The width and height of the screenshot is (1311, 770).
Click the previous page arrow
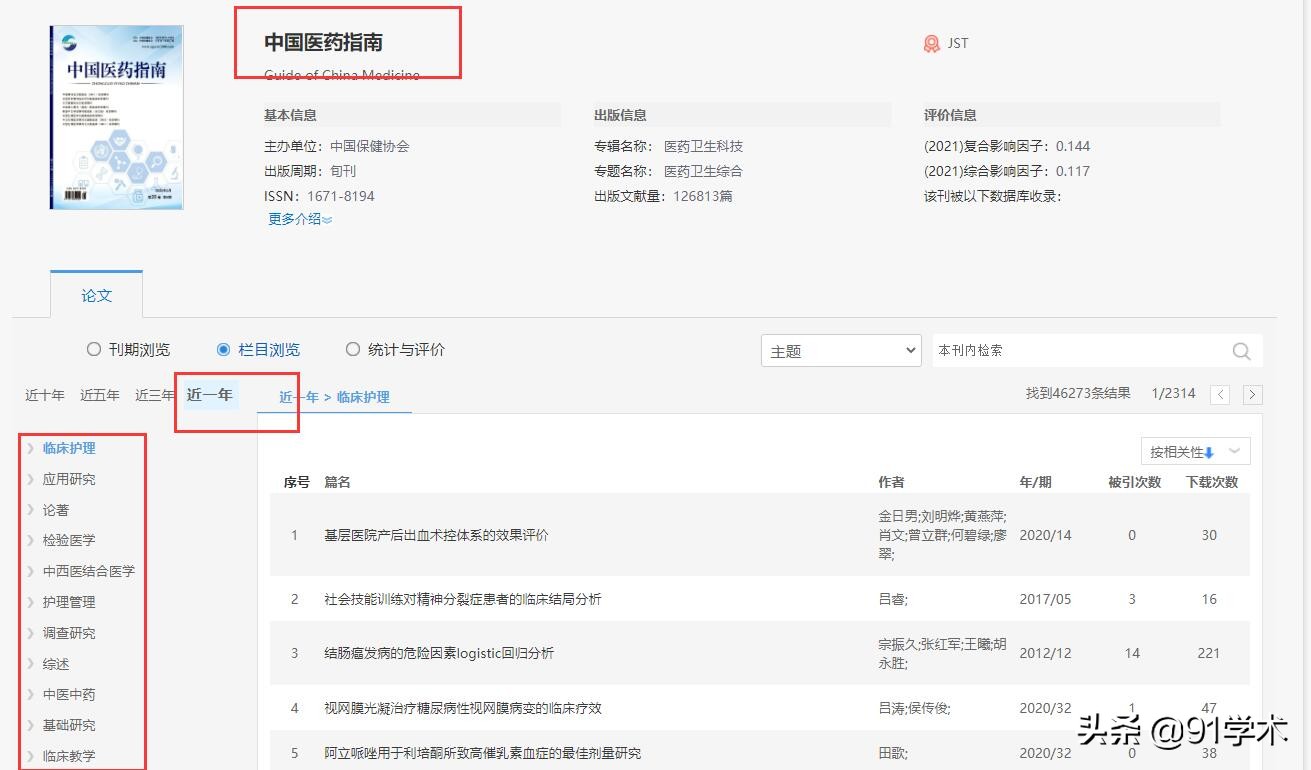pos(1220,394)
